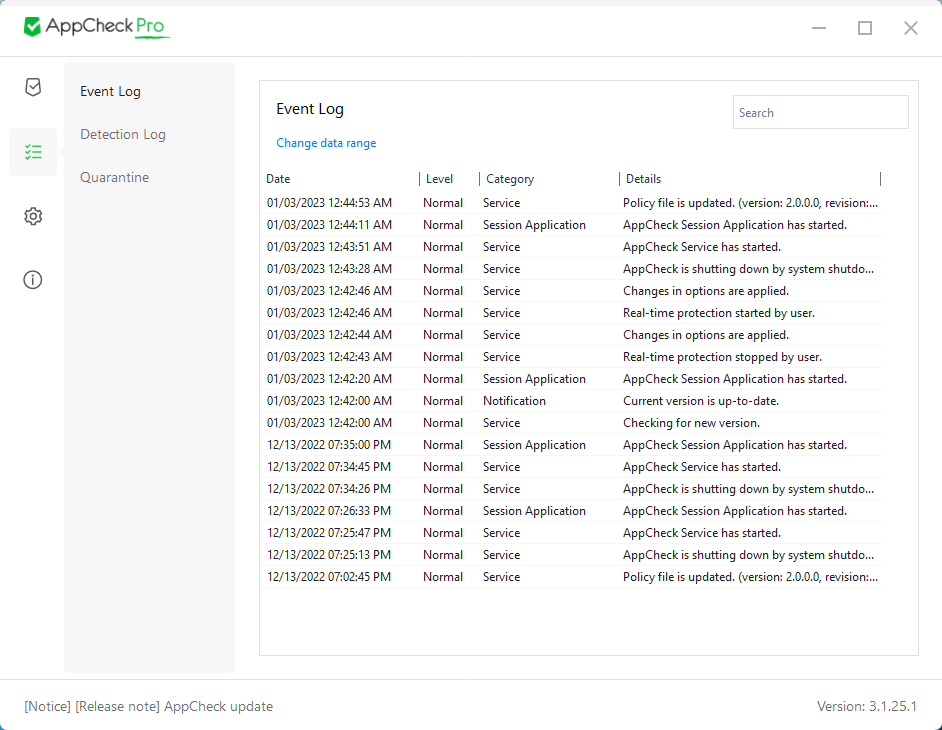
Task: Click the Version: 3.1.25.1 text
Action: [x=867, y=707]
